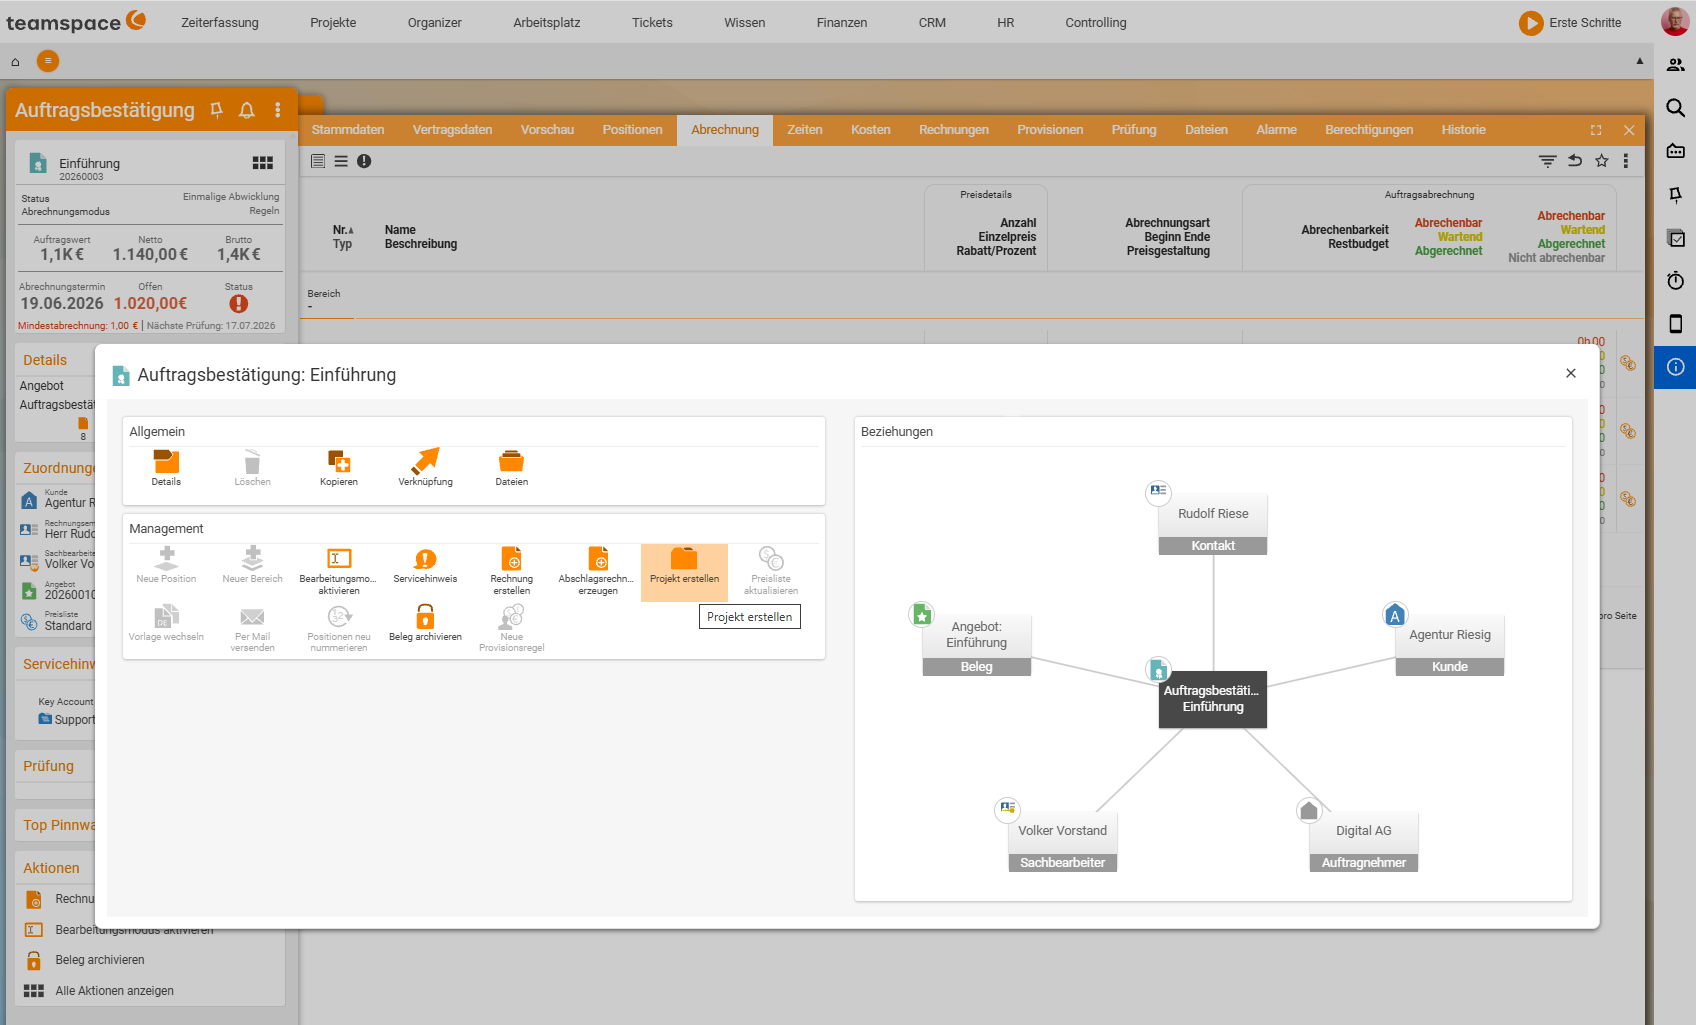This screenshot has height=1025, width=1696.
Task: Click the filter icon in Abrechnung toolbar
Action: [x=1547, y=161]
